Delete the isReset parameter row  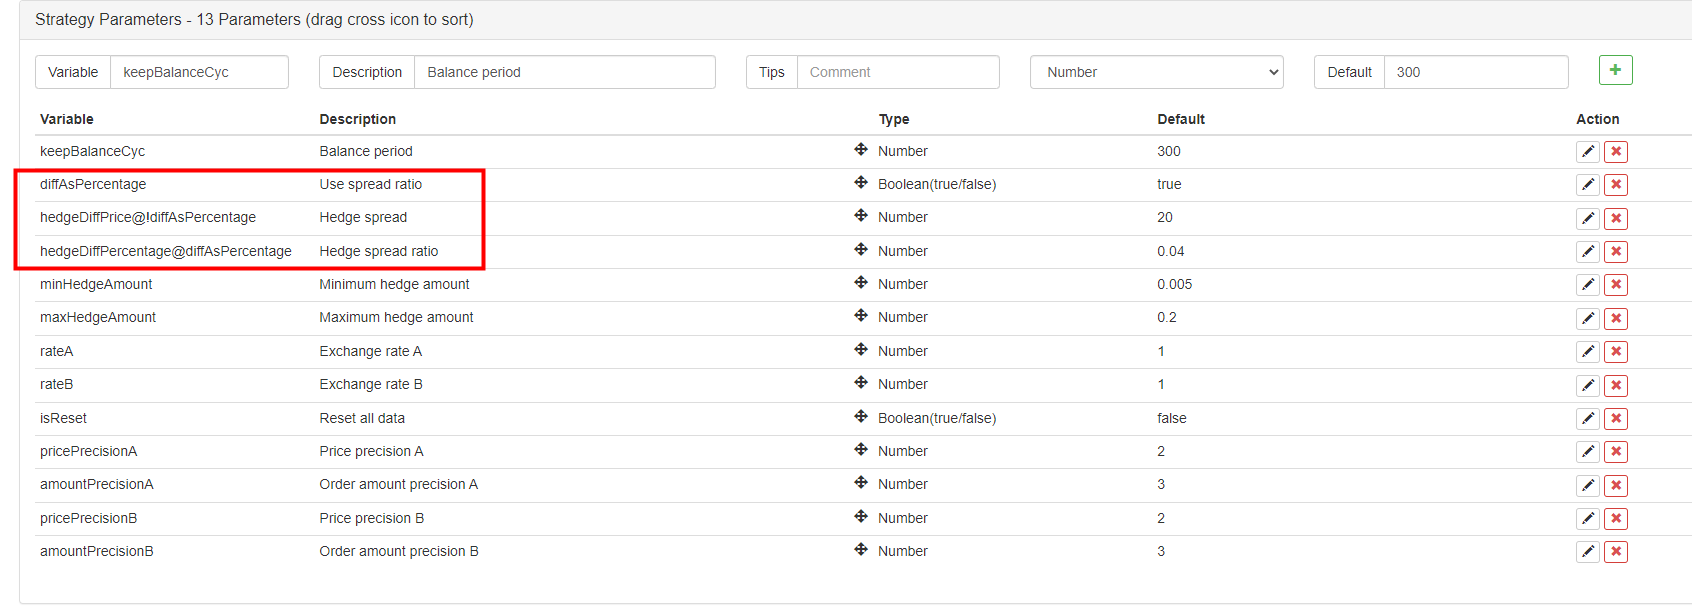point(1615,419)
